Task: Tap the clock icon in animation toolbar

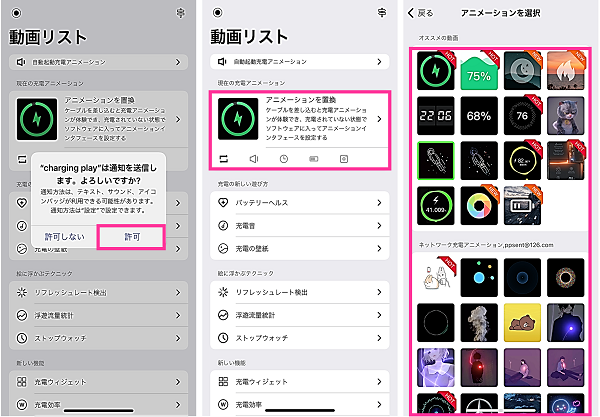Action: 284,159
